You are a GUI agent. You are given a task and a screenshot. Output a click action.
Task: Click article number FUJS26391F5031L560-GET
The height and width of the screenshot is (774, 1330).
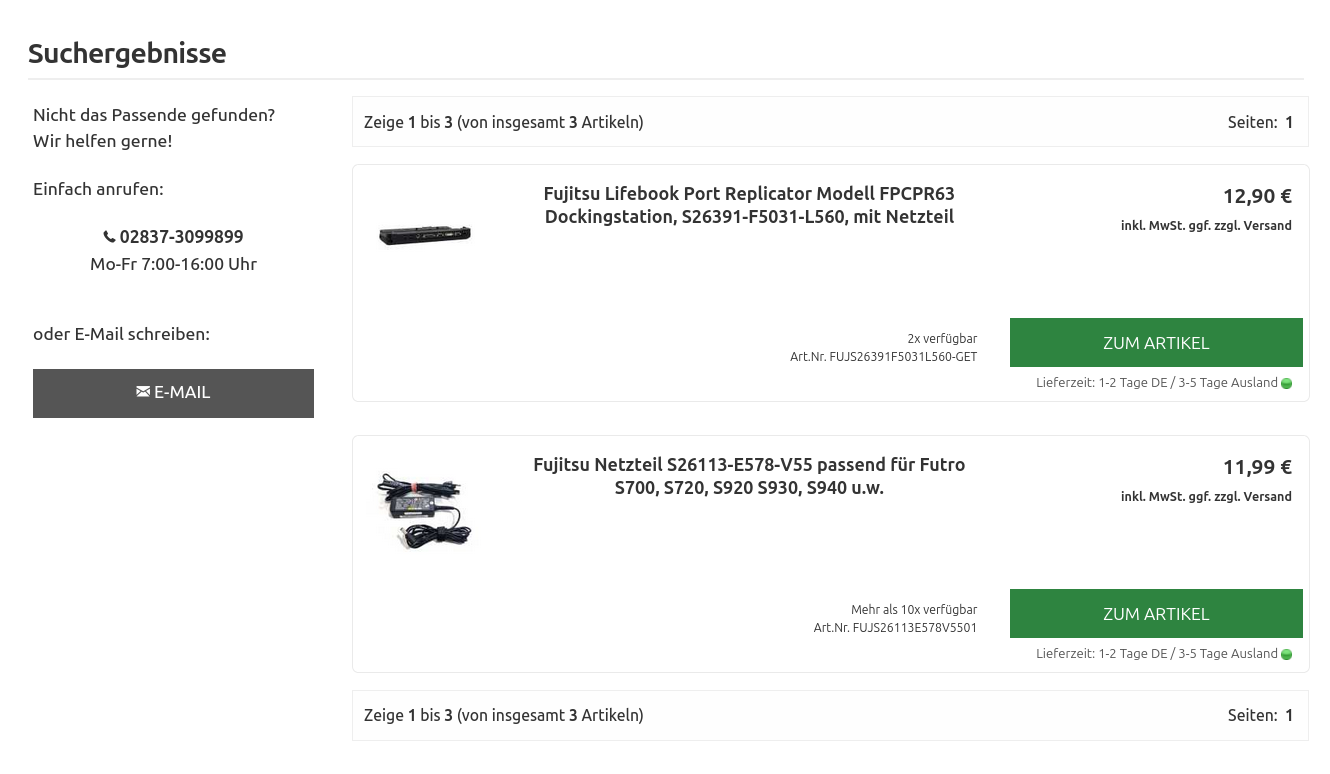[x=883, y=357]
